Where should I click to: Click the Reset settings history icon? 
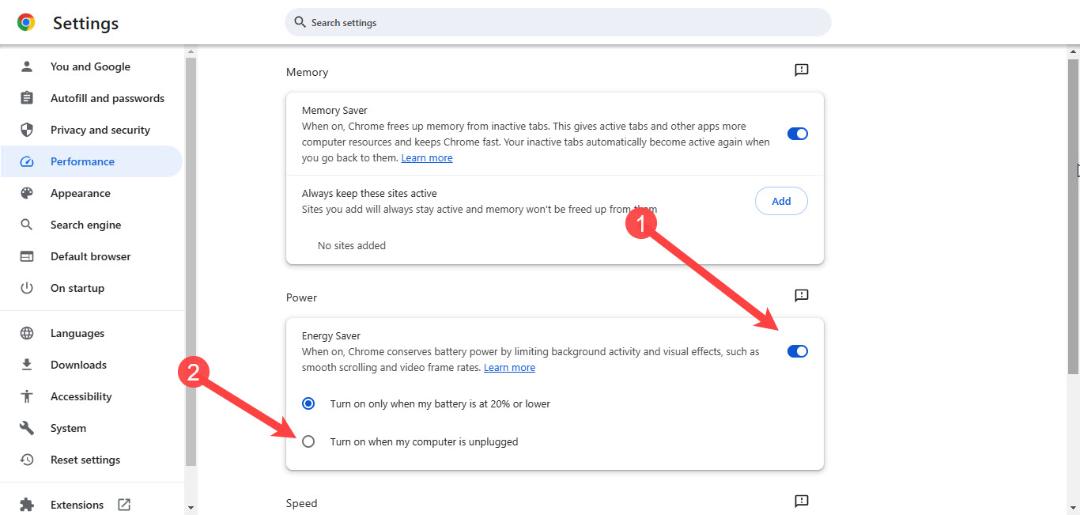click(x=27, y=460)
